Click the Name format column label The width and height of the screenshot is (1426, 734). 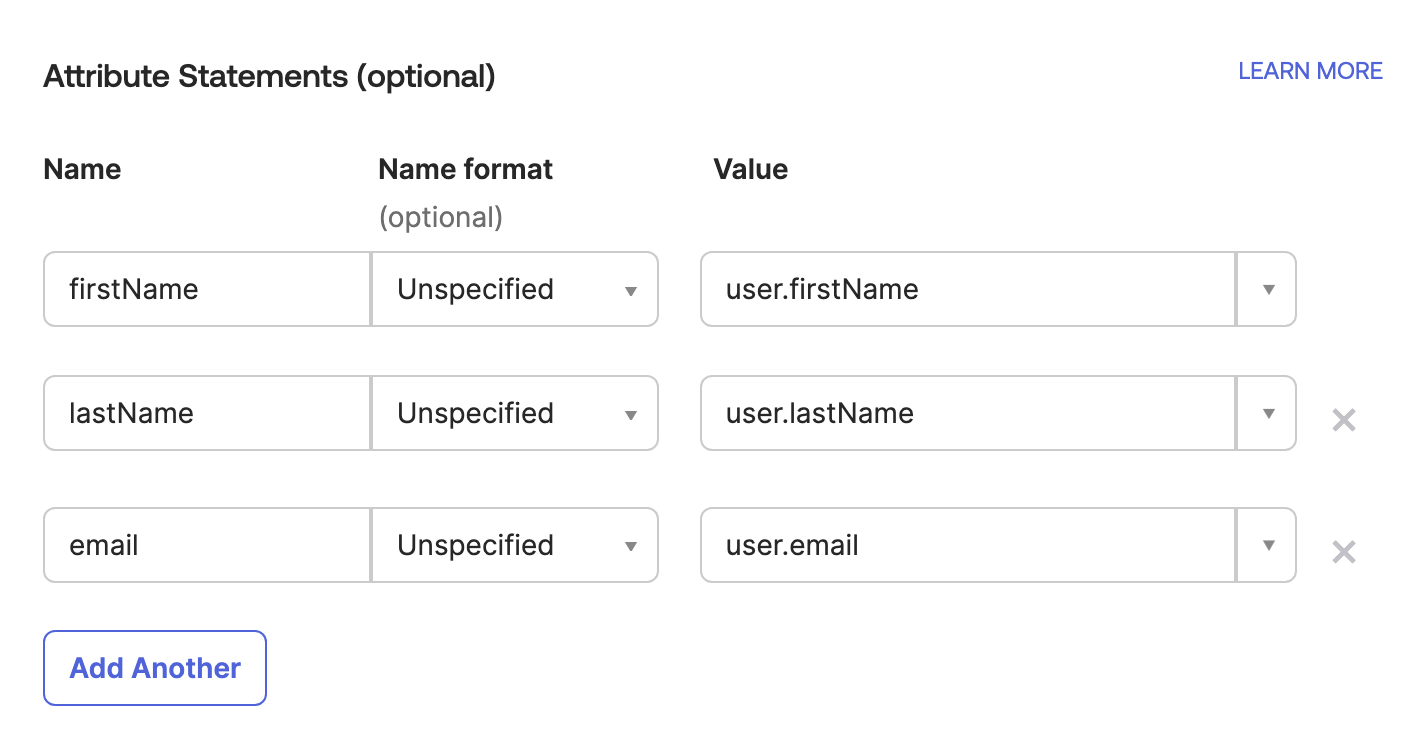(465, 169)
